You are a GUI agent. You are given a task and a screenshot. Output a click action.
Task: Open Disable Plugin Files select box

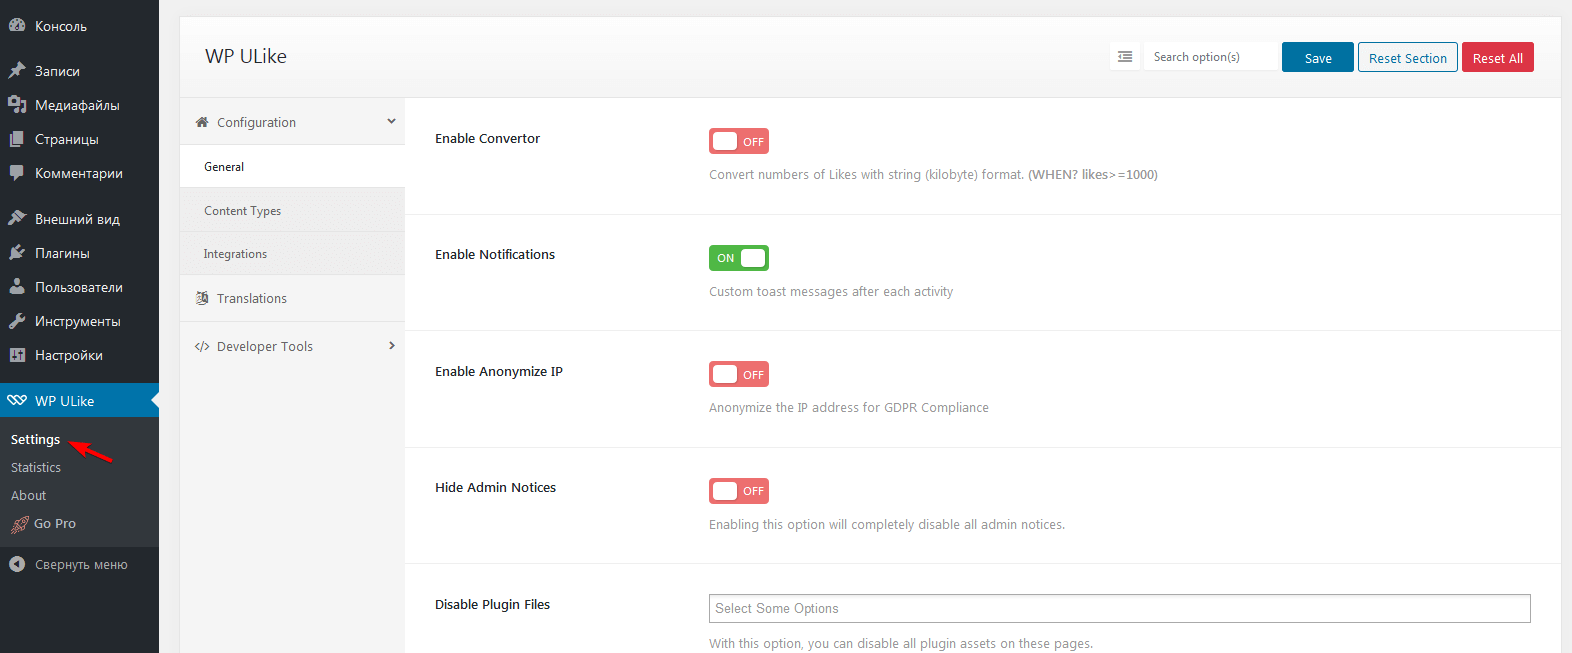point(1119,608)
